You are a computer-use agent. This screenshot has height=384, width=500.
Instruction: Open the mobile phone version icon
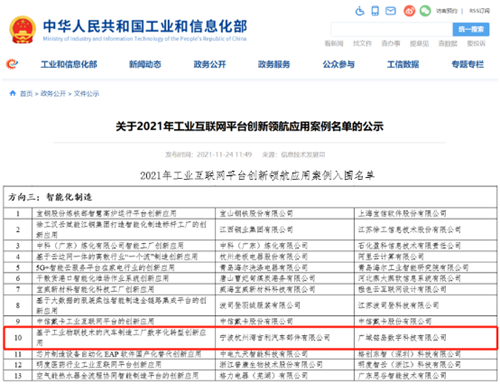pos(375,11)
